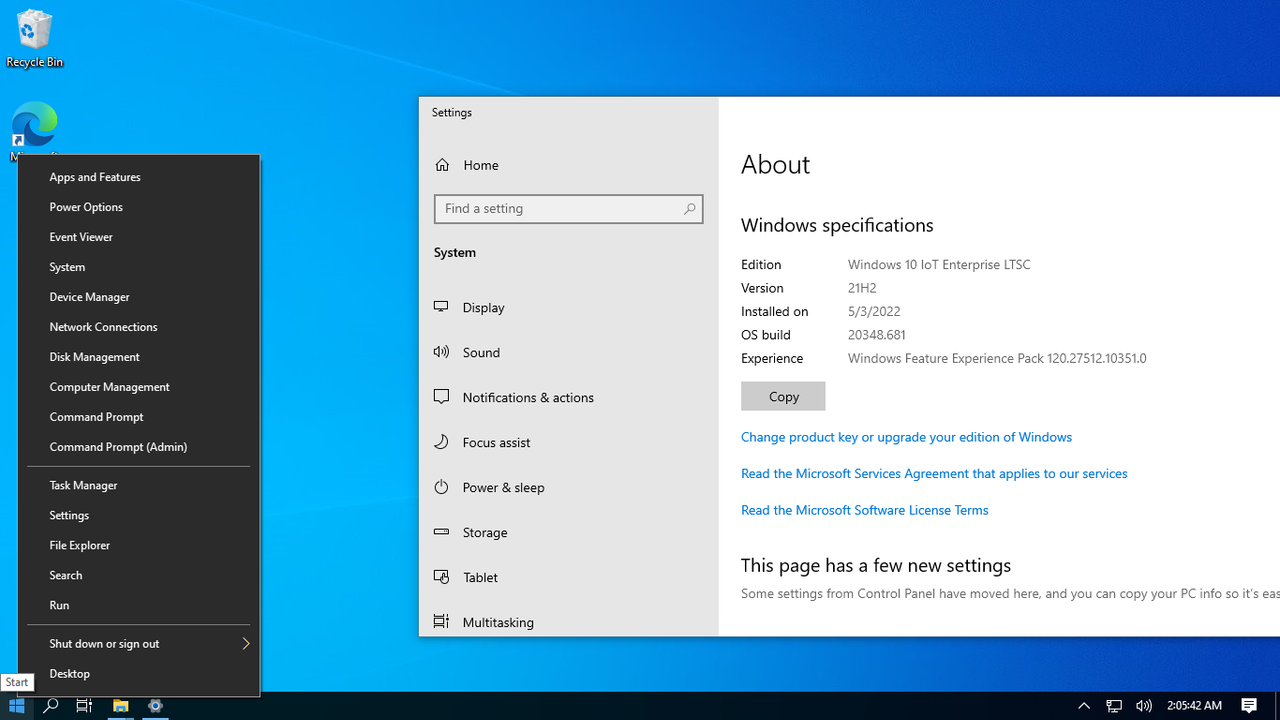Screen dimensions: 1280x720
Task: Open Task Manager from the menu
Action: click(139, 485)
